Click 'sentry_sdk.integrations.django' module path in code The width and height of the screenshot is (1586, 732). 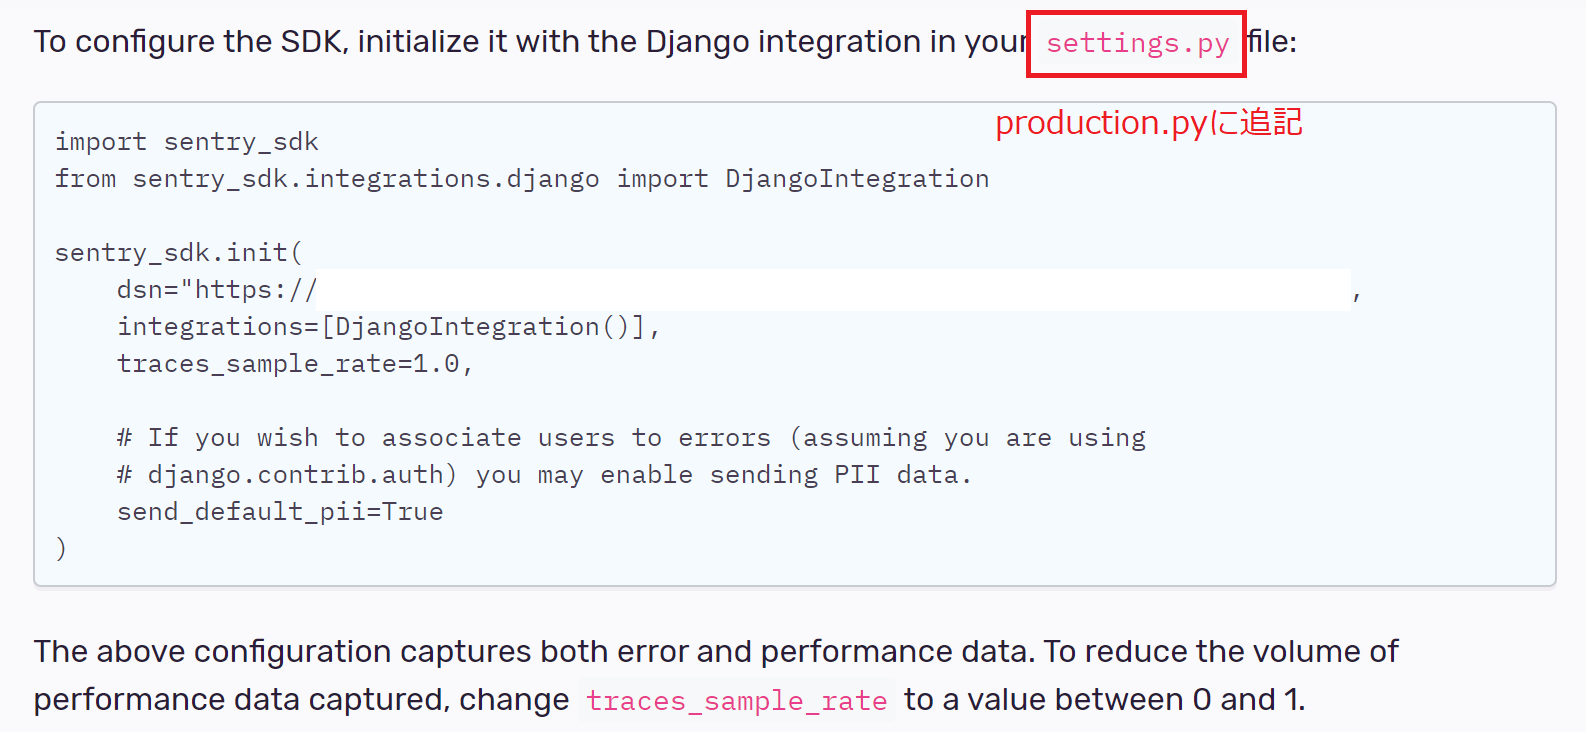(366, 179)
